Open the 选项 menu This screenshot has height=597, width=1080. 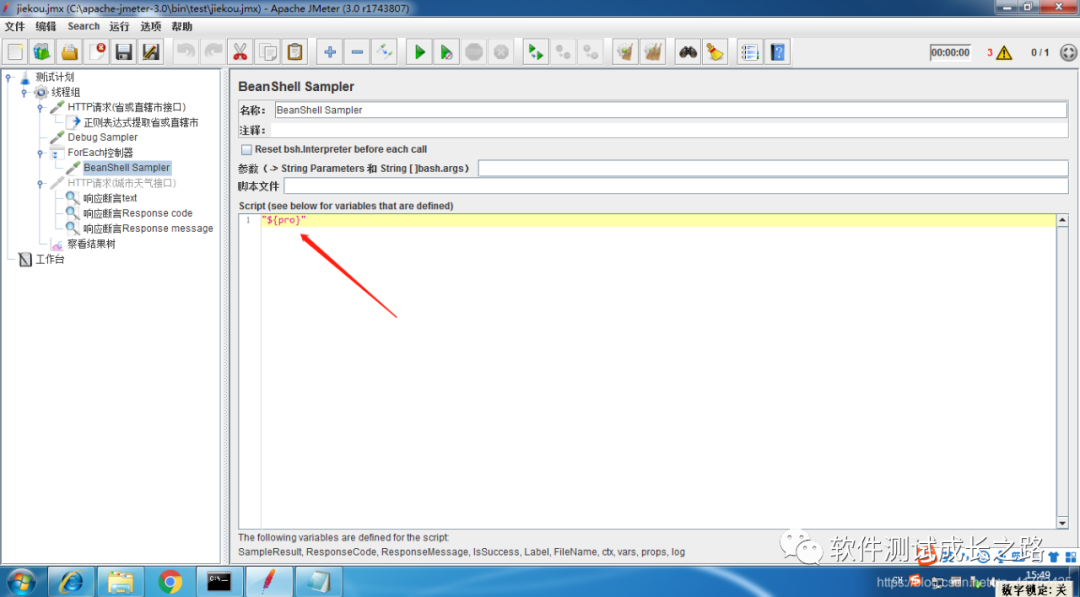[x=151, y=27]
